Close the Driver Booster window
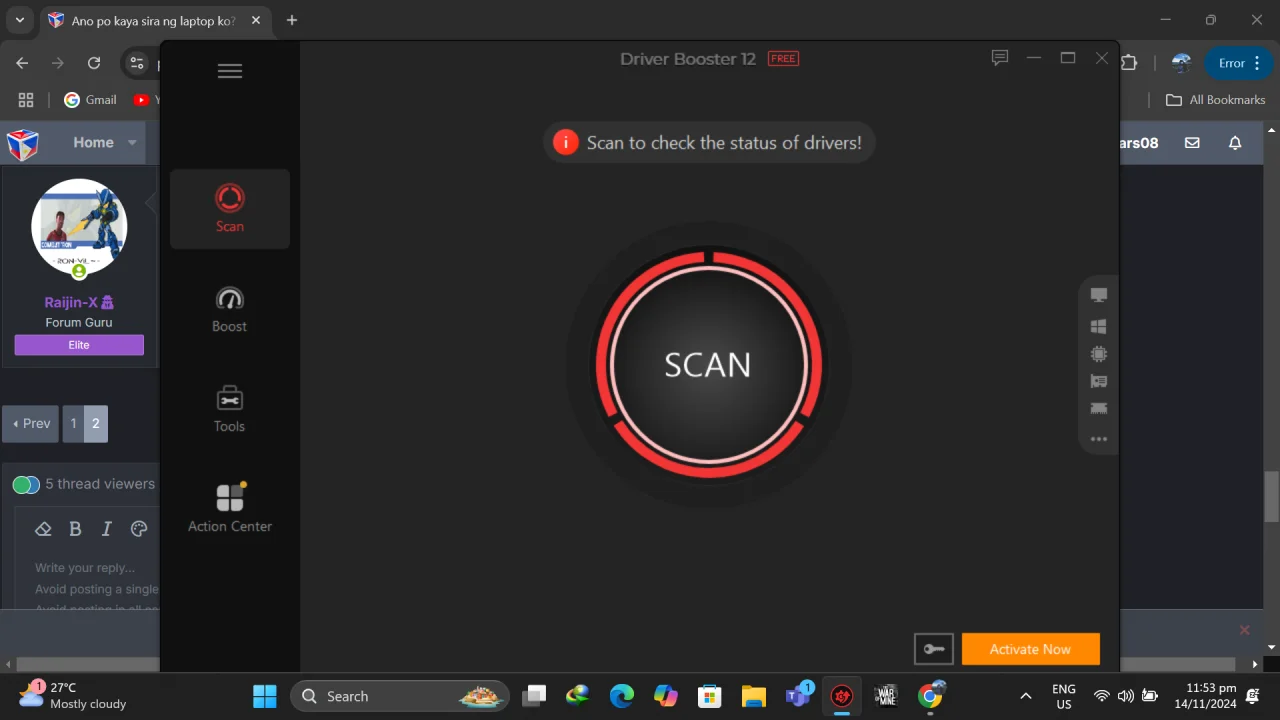Viewport: 1280px width, 720px height. tap(1102, 58)
